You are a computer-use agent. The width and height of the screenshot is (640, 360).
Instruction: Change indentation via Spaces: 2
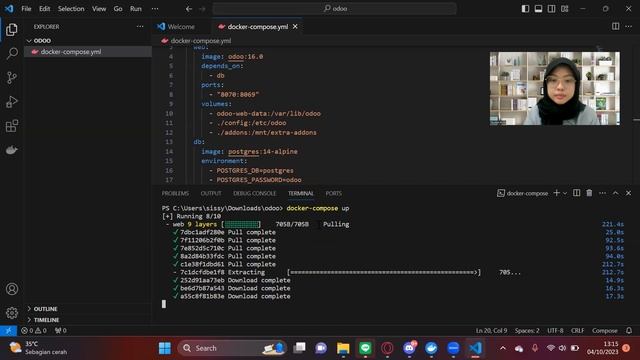(x=527, y=331)
